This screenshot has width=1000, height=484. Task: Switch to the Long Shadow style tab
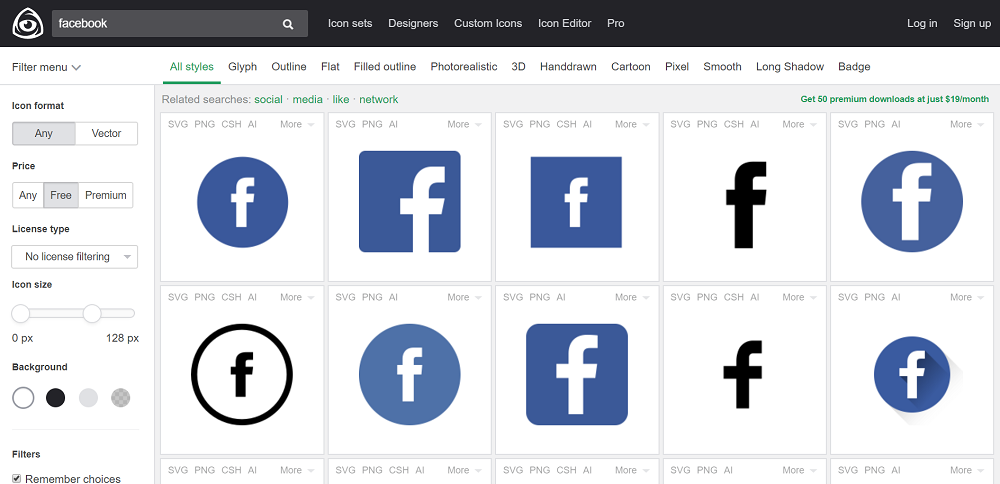pyautogui.click(x=790, y=66)
